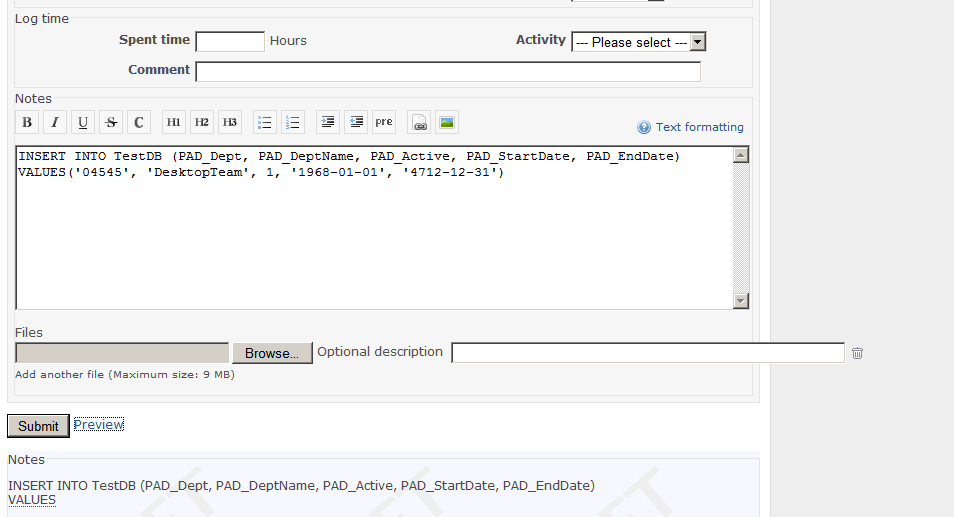Apply italic formatting in Notes toolbar
This screenshot has width=954, height=517.
[55, 122]
